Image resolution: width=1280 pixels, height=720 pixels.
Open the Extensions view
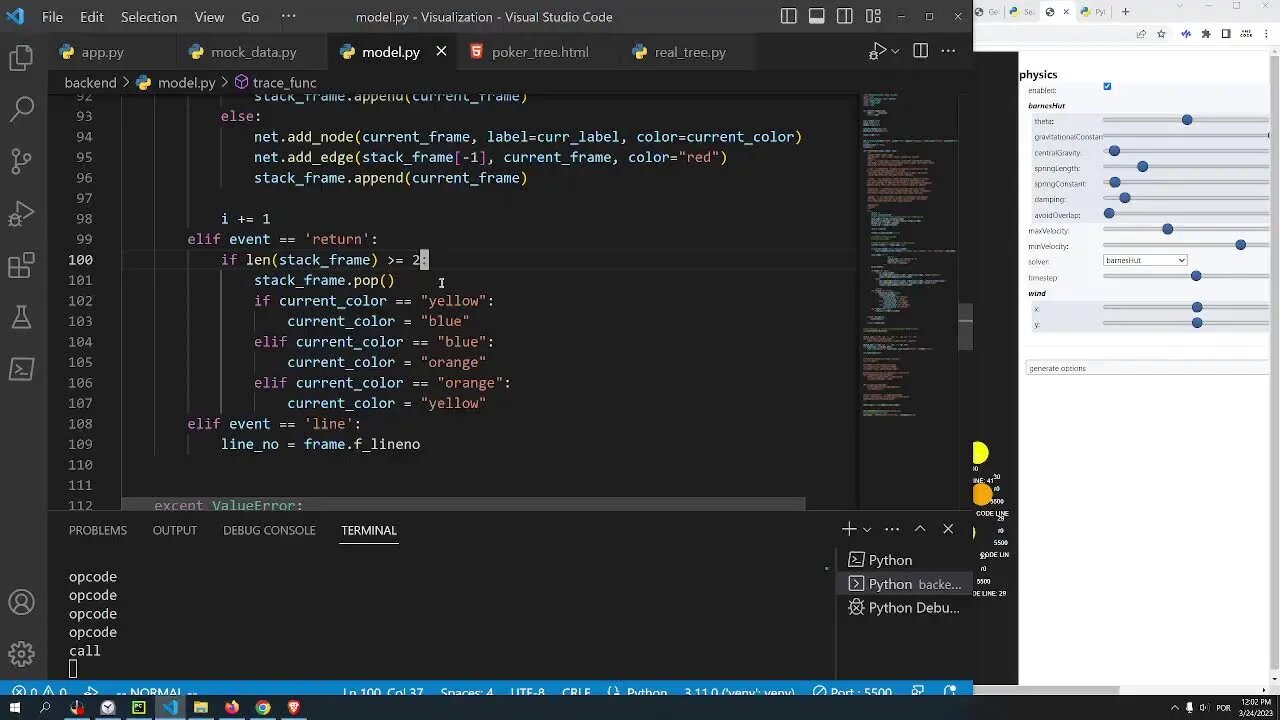coord(21,266)
